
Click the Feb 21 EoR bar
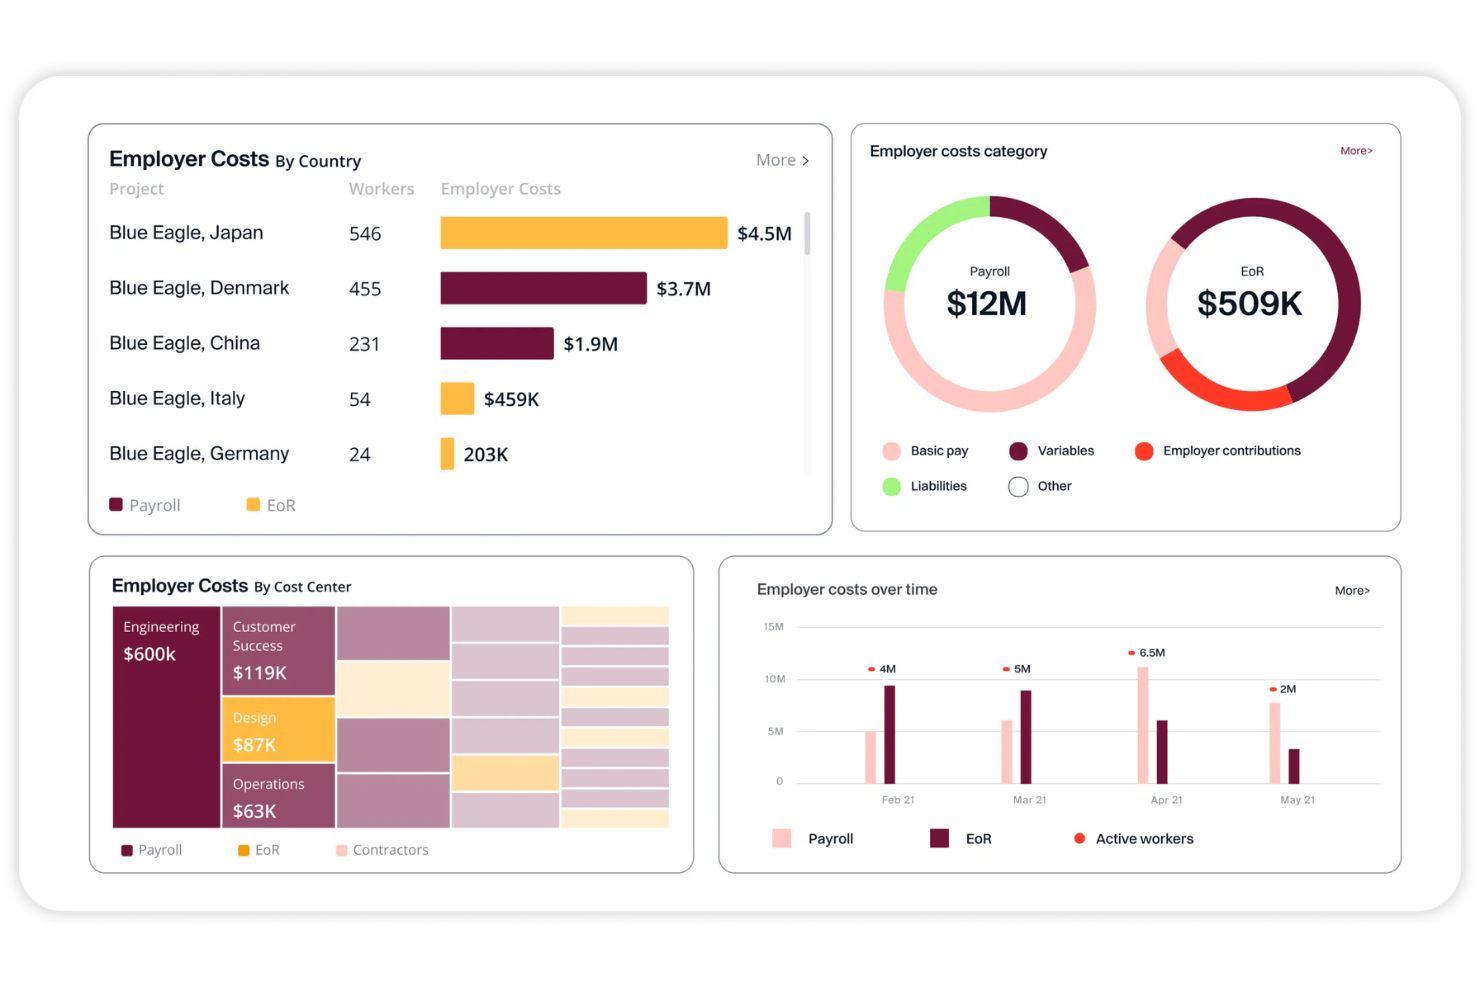pyautogui.click(x=889, y=734)
